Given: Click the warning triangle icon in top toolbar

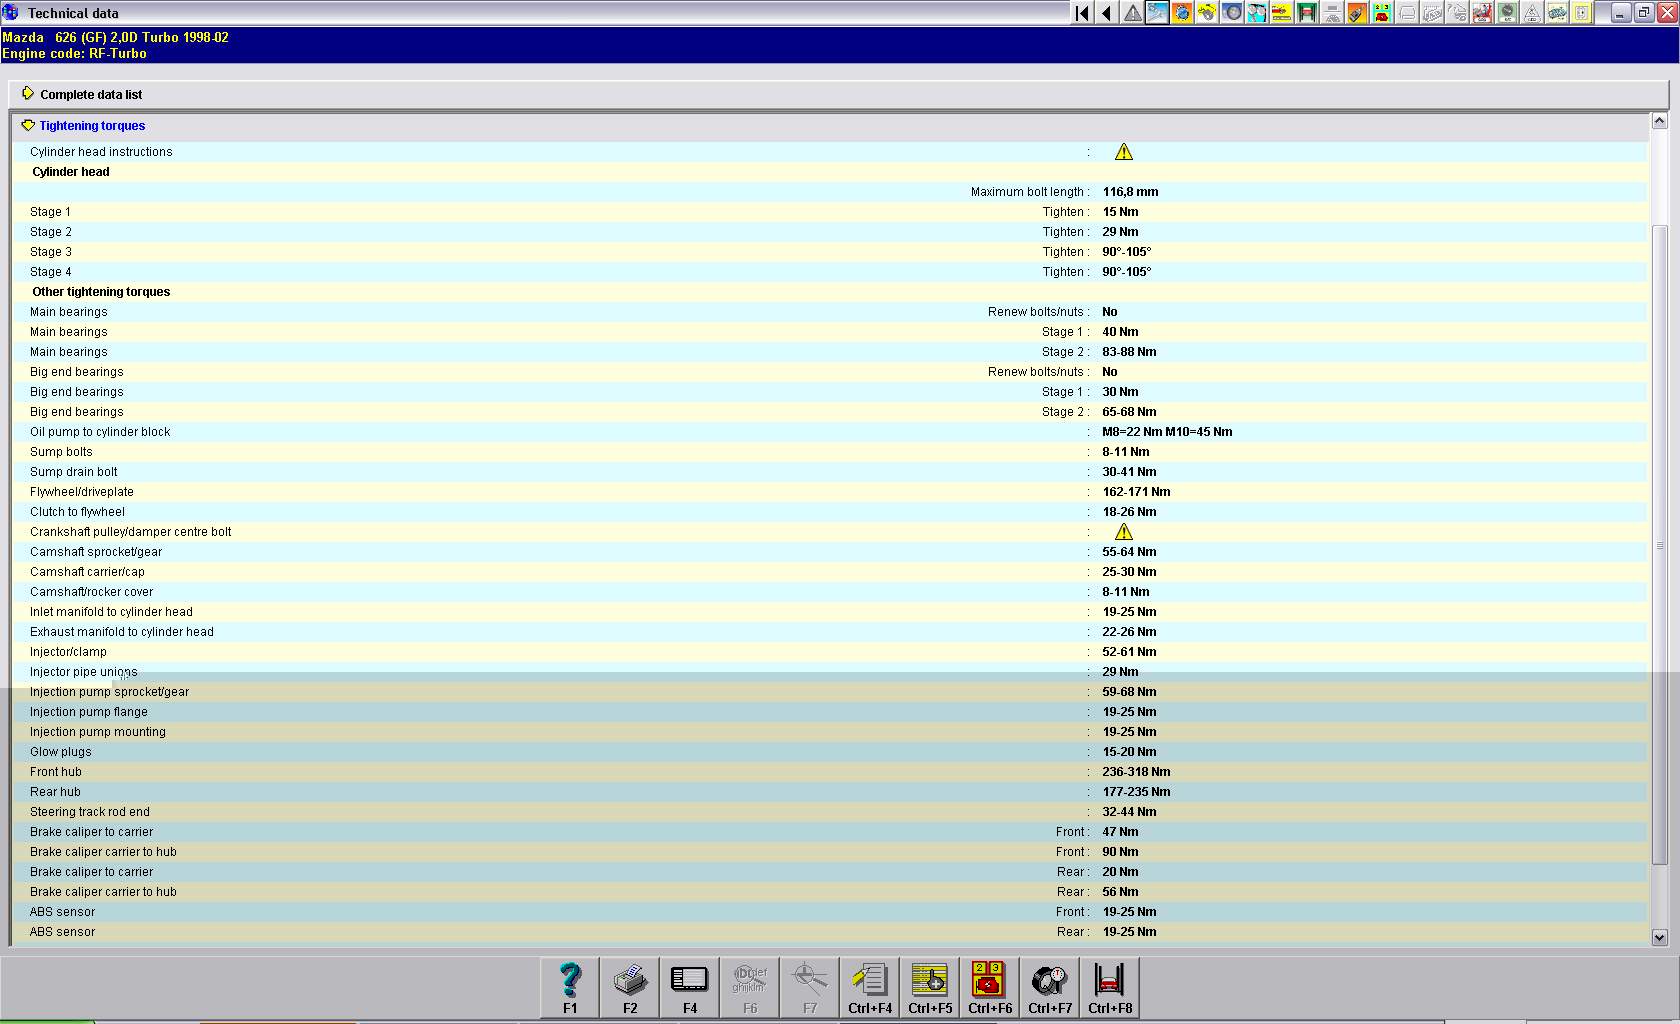Looking at the screenshot, I should (1132, 13).
